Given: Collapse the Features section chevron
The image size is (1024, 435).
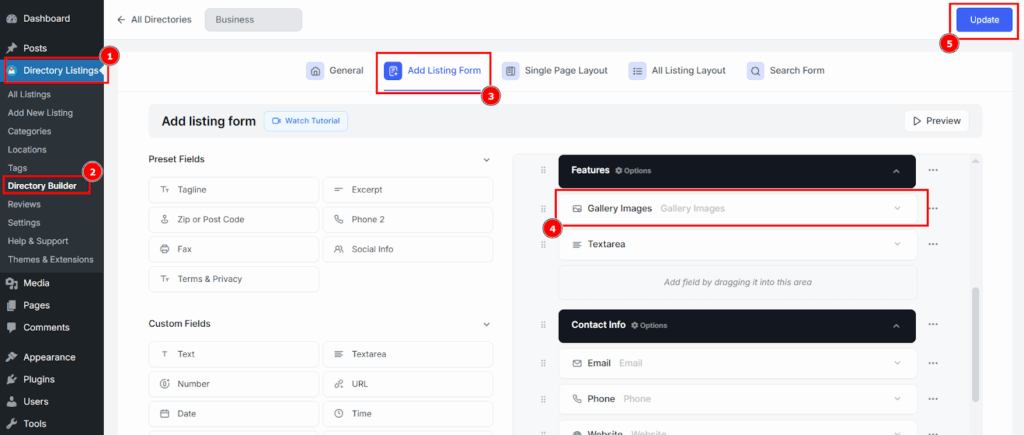Looking at the screenshot, I should (x=897, y=171).
